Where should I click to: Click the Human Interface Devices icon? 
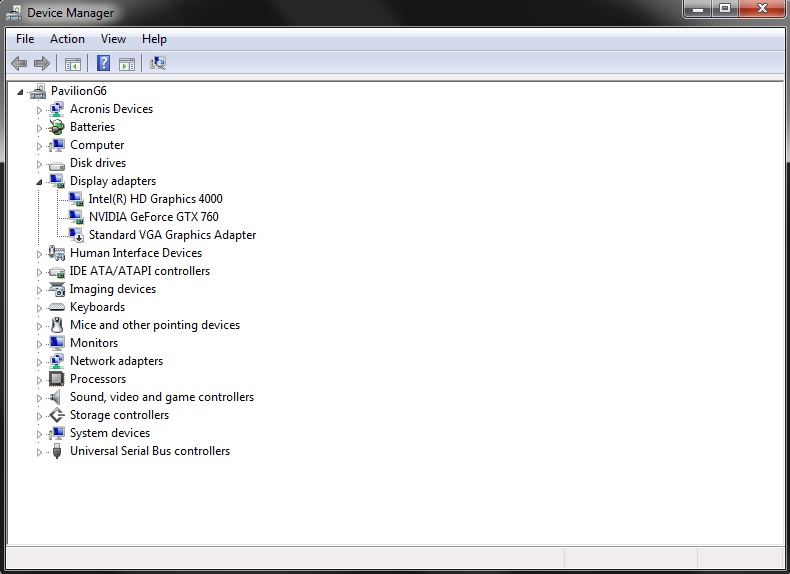(x=56, y=253)
